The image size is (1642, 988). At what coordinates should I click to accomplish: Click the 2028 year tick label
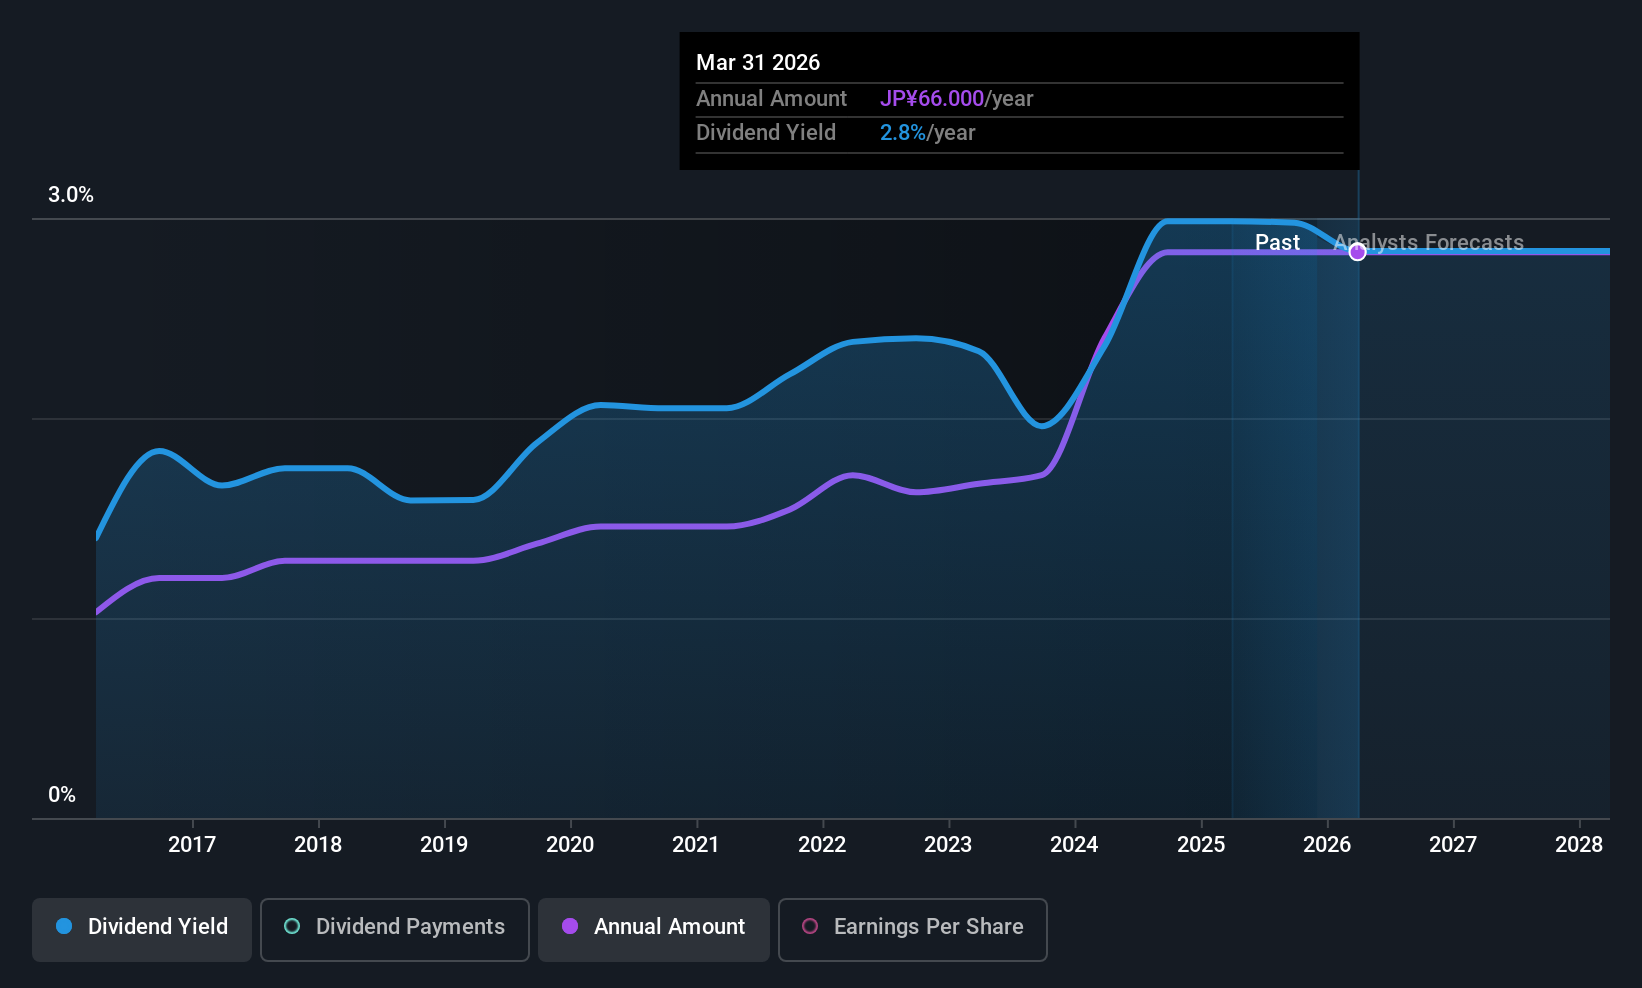(x=1579, y=845)
